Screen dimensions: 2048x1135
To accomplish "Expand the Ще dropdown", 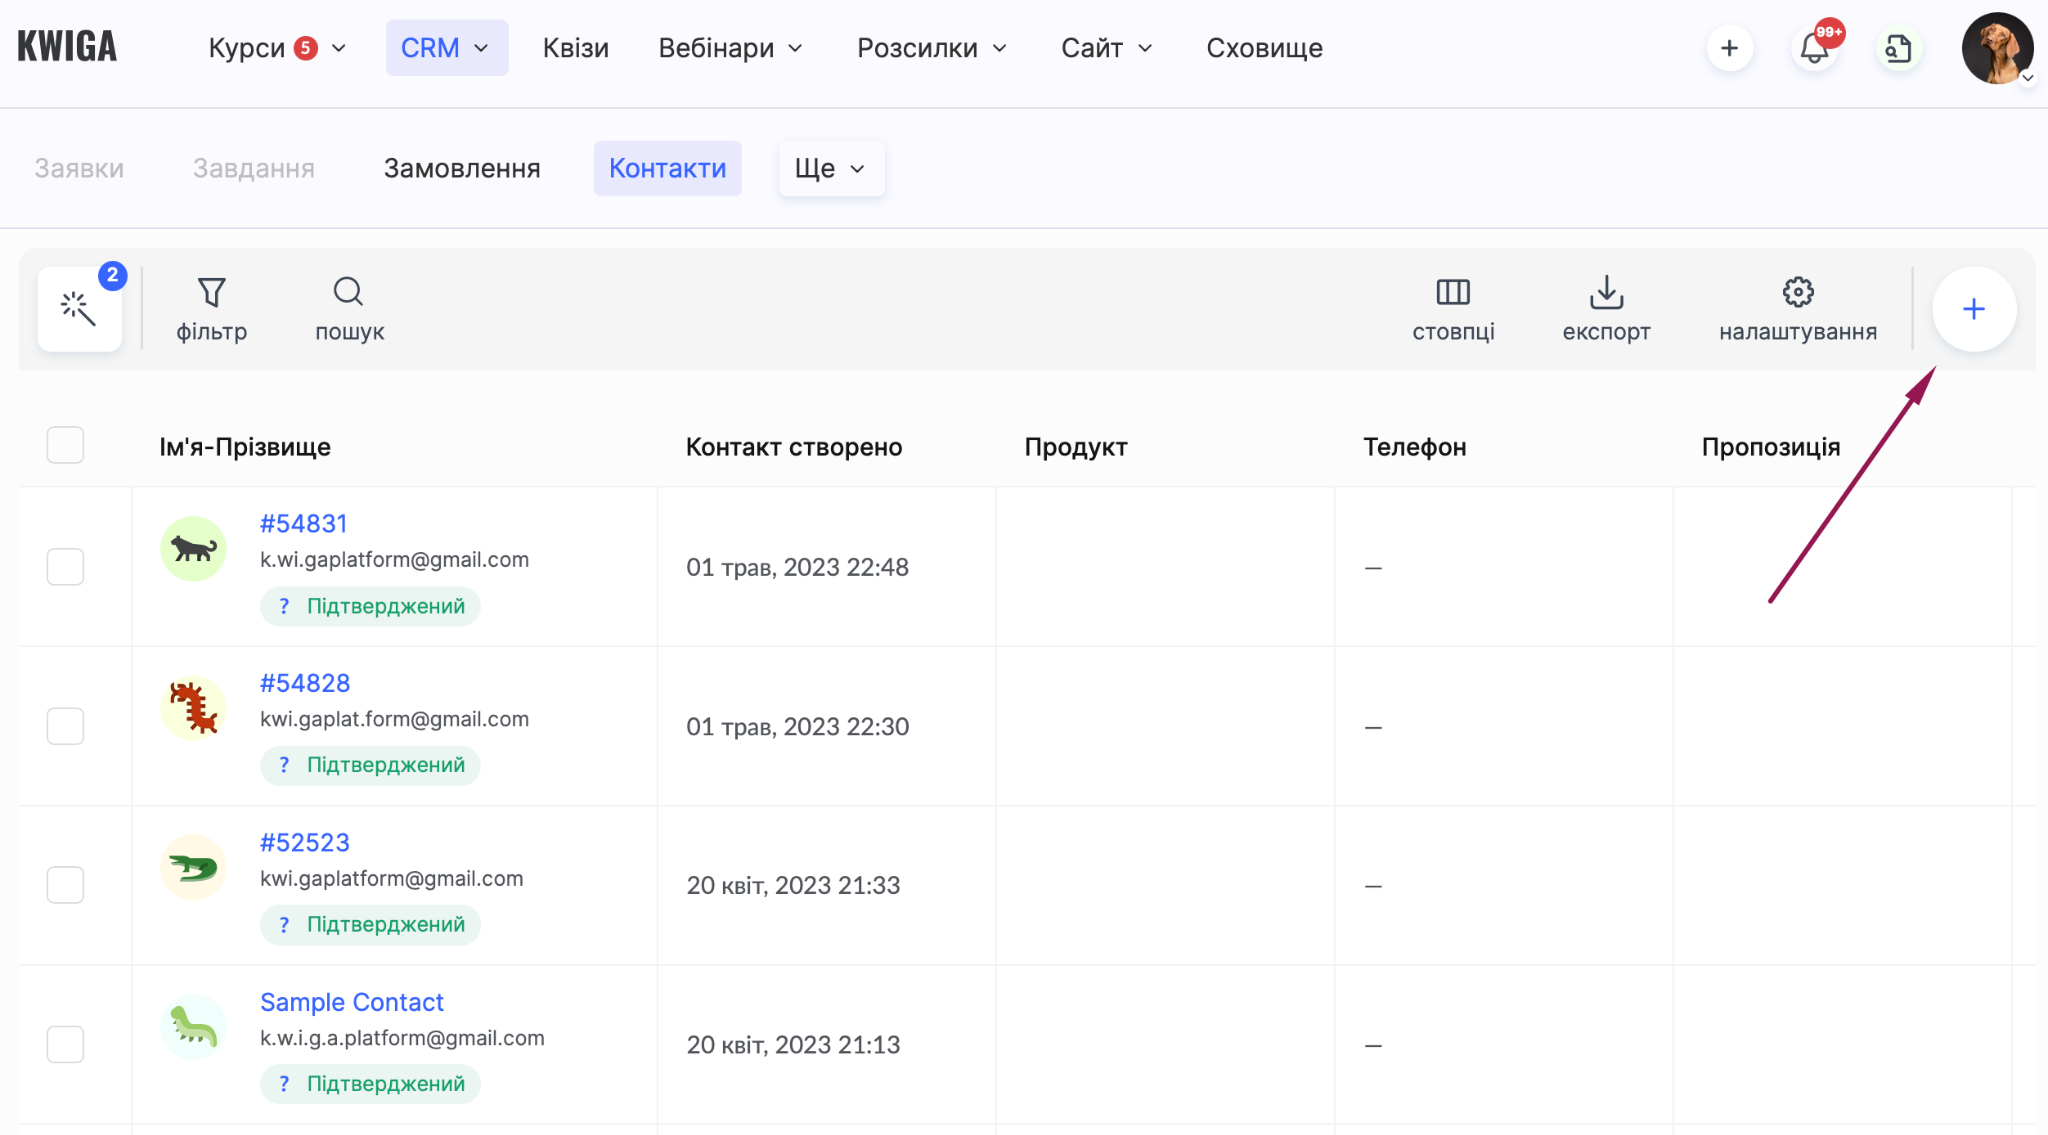I will [x=831, y=168].
